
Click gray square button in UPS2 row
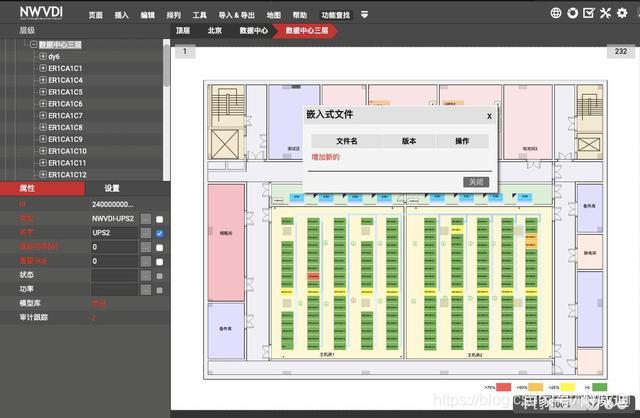click(146, 233)
